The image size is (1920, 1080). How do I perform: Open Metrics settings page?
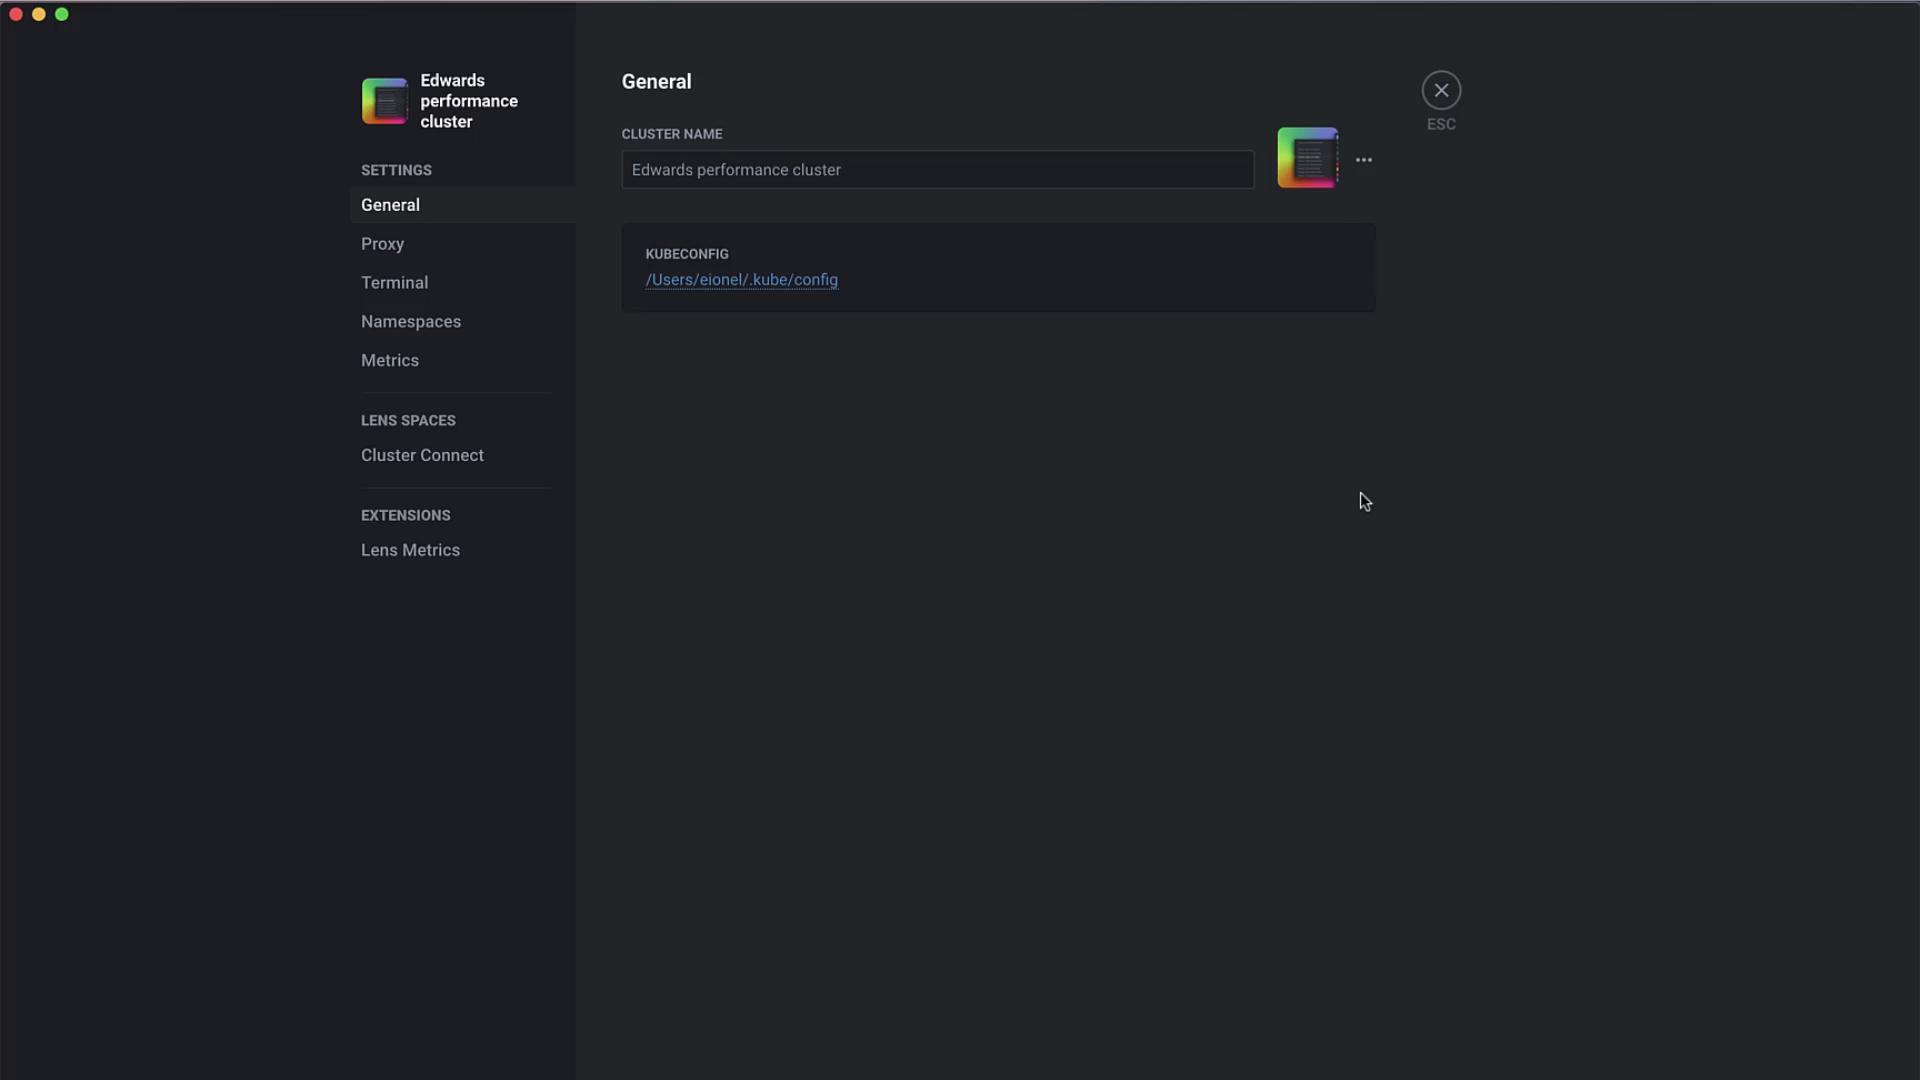coord(389,361)
